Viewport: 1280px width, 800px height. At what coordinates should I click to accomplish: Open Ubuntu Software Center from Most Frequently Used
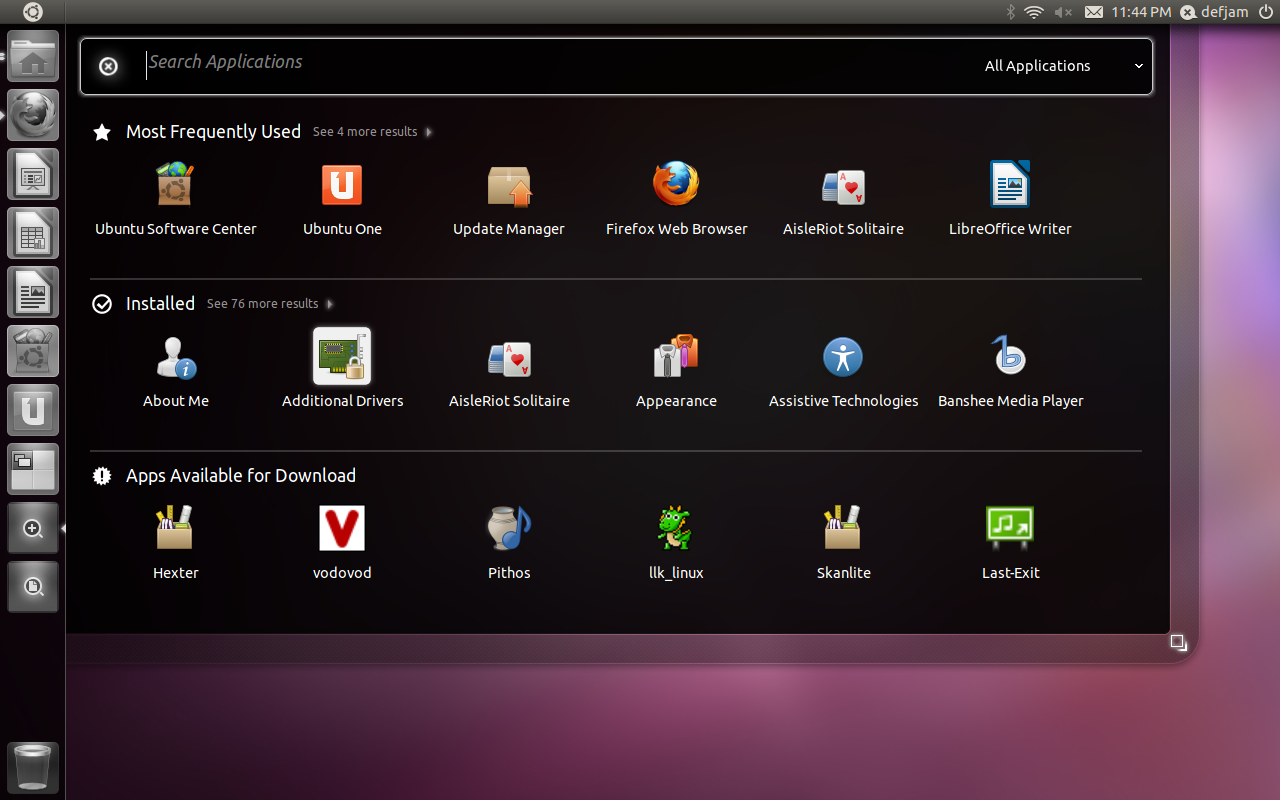coord(176,200)
